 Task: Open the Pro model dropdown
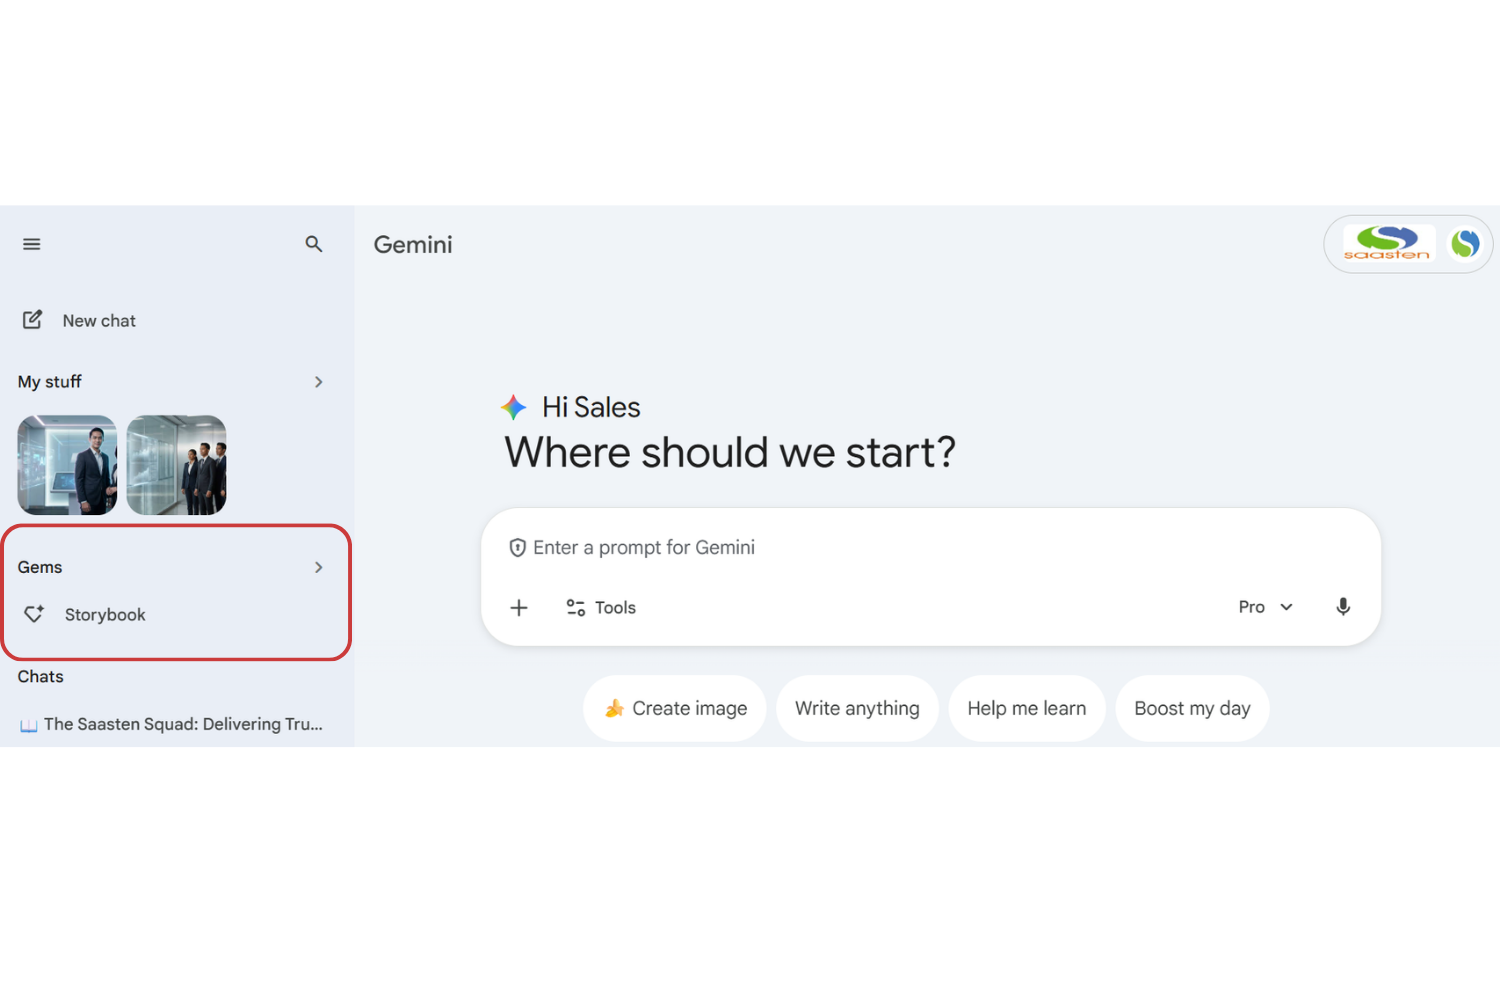[1265, 607]
